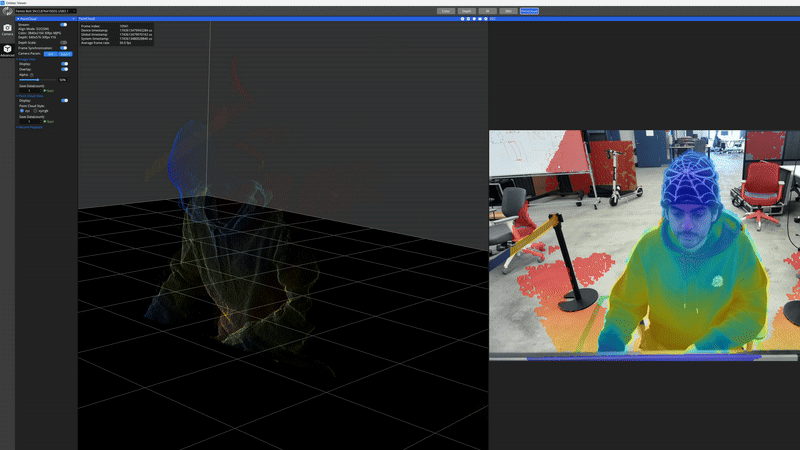Screen dimensions: 800x450
Task: Switch to the Depth view tab
Action: 467,11
